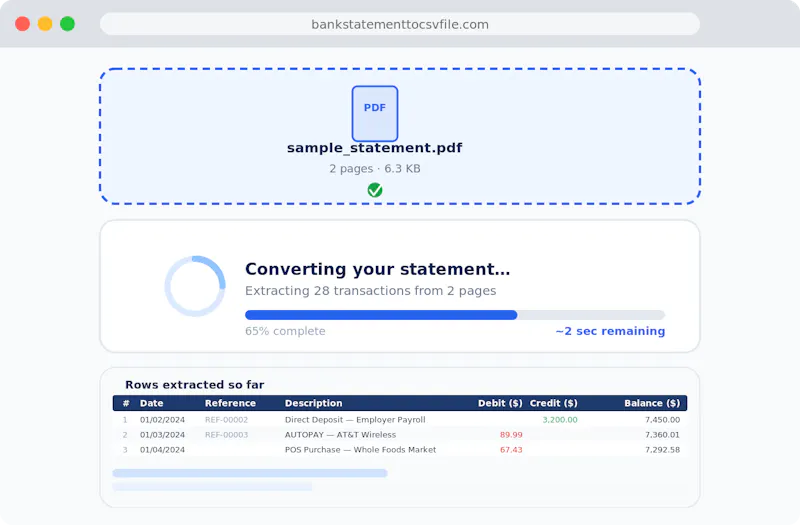Screen dimensions: 800x525
Task: Click the '#' column header
Action: (126, 403)
